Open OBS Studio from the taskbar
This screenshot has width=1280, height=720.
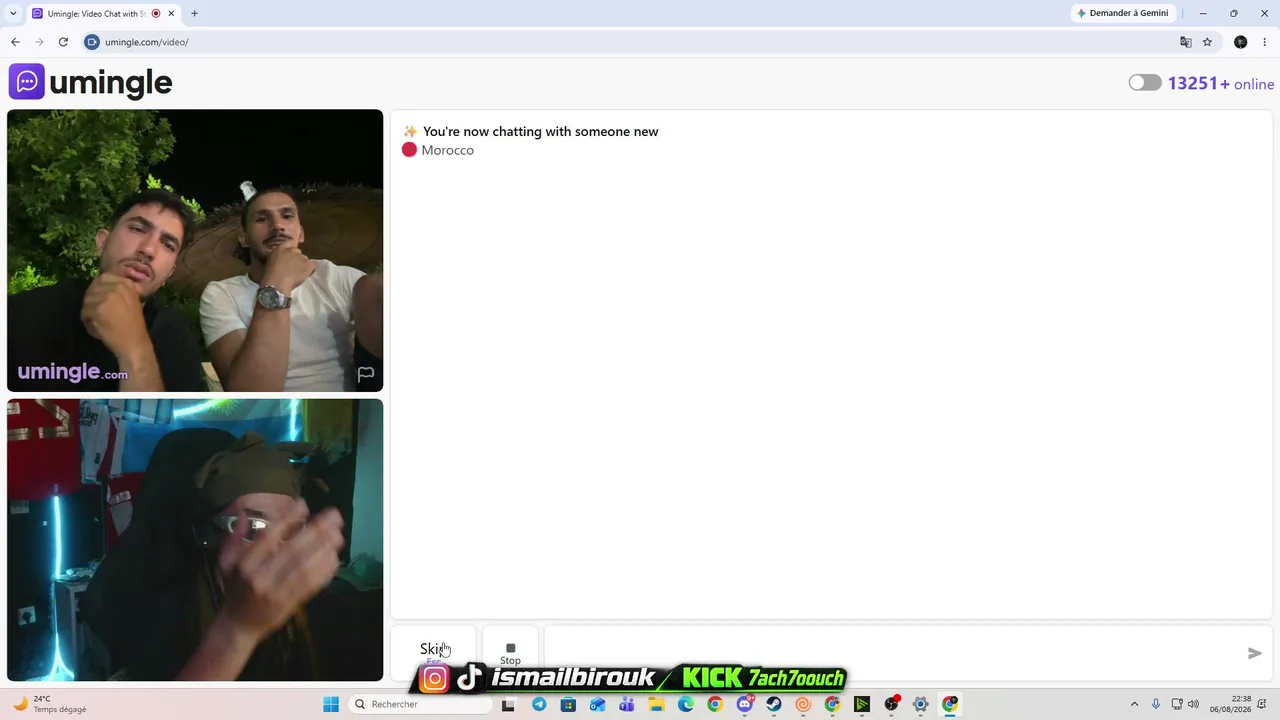click(891, 704)
